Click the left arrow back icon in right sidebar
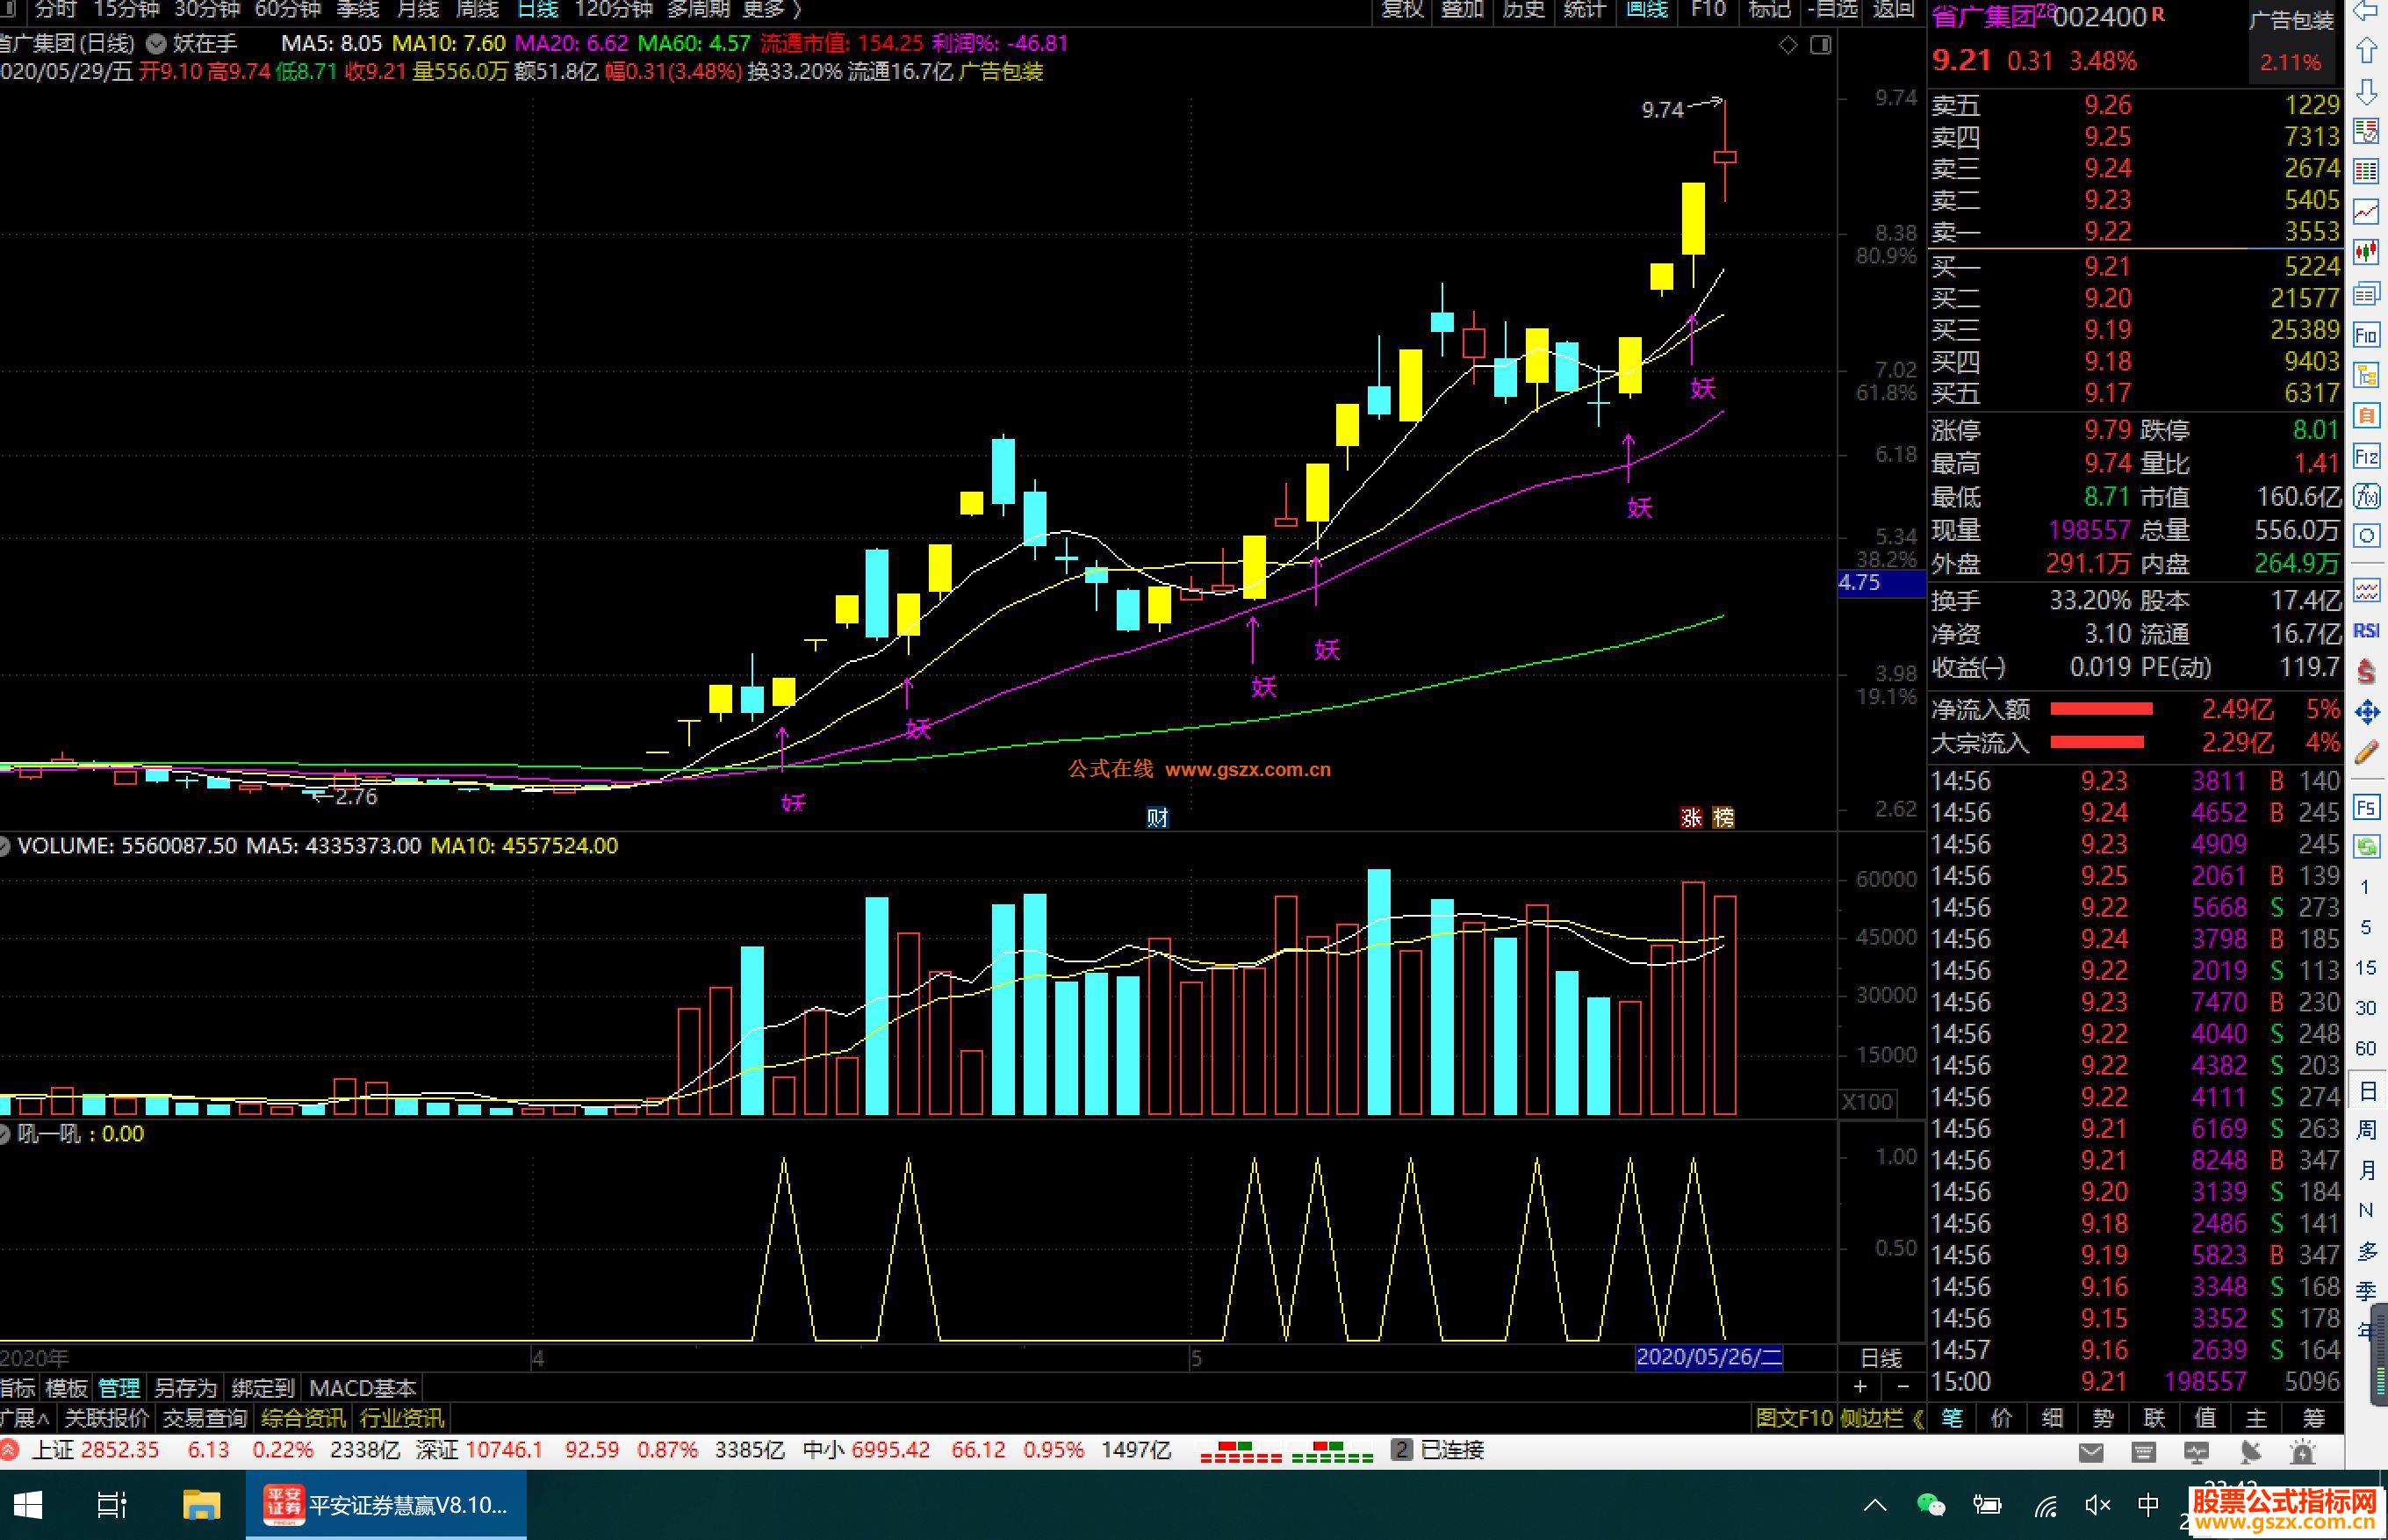The height and width of the screenshot is (1540, 2388). (x=2366, y=12)
